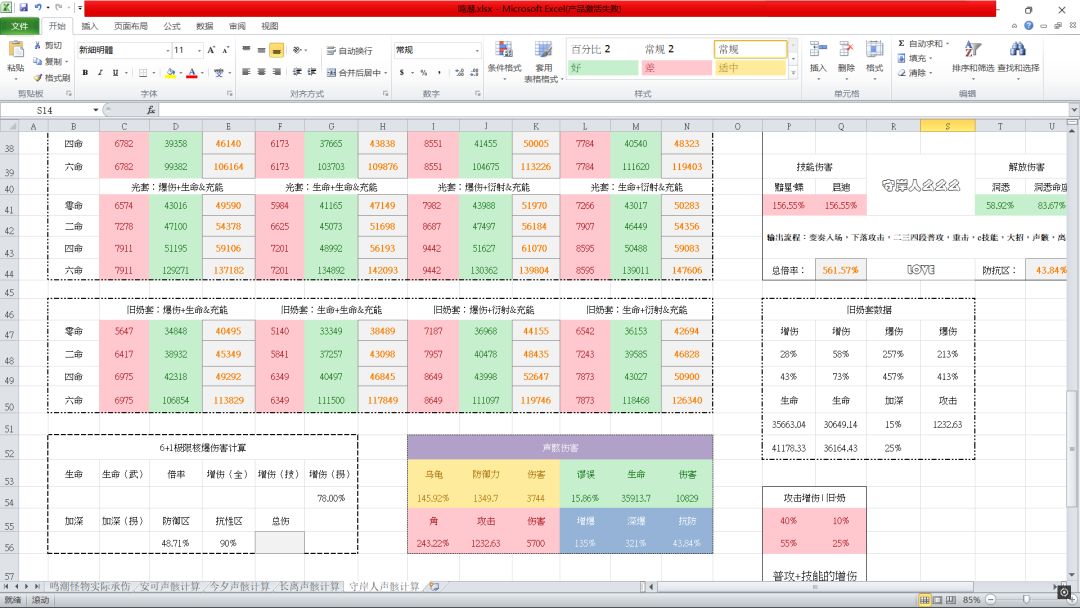Click the Undo arrow in quick access toolbar
Image resolution: width=1080 pixels, height=608 pixels.
point(38,8)
